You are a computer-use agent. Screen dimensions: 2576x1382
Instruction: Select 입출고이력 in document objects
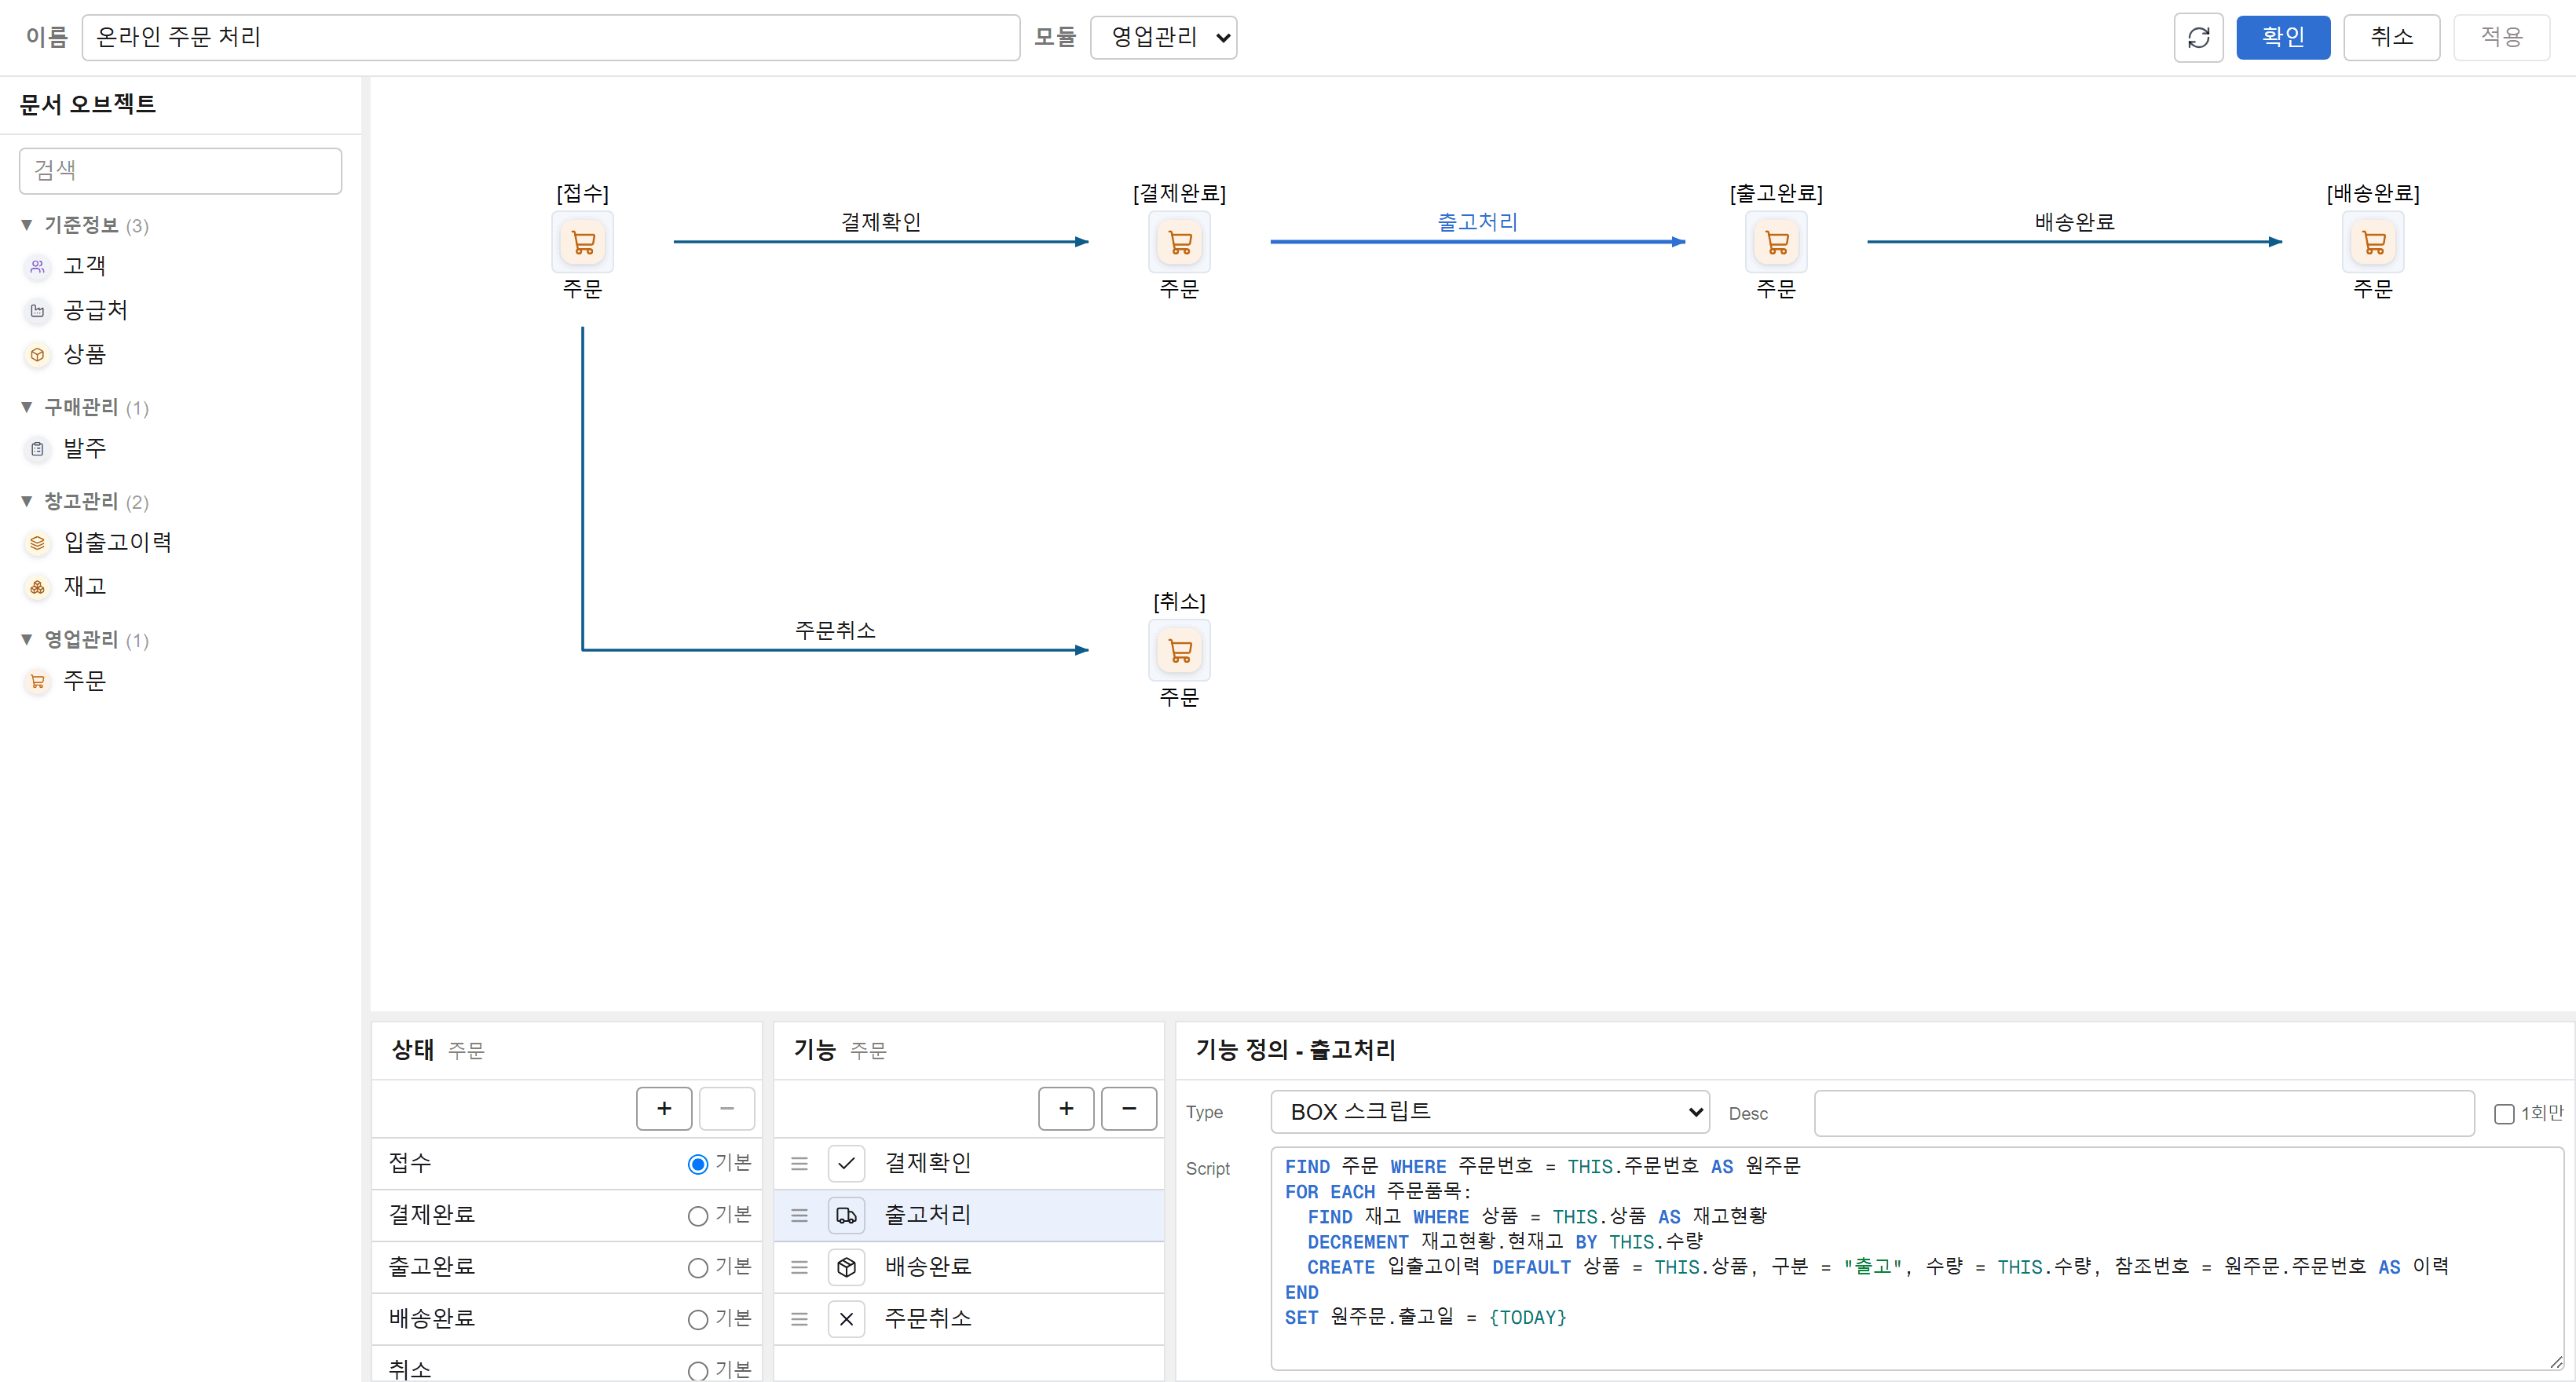[x=117, y=543]
